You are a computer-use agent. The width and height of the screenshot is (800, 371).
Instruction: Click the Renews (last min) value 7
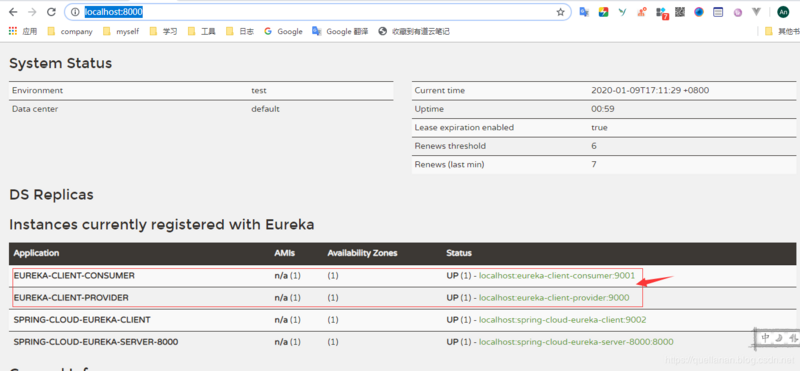594,164
